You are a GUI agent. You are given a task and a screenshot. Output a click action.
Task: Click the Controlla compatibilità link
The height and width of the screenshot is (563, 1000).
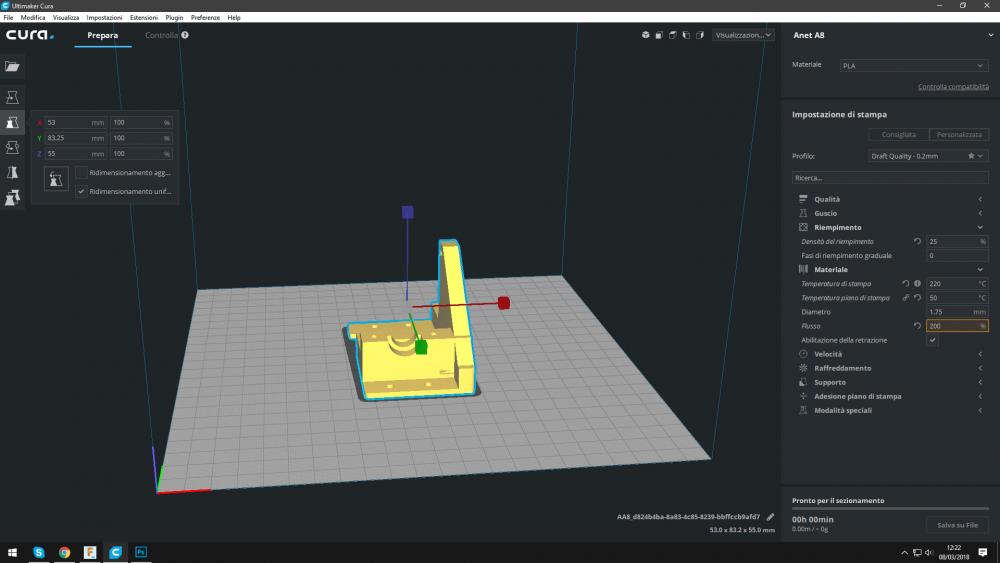(952, 87)
